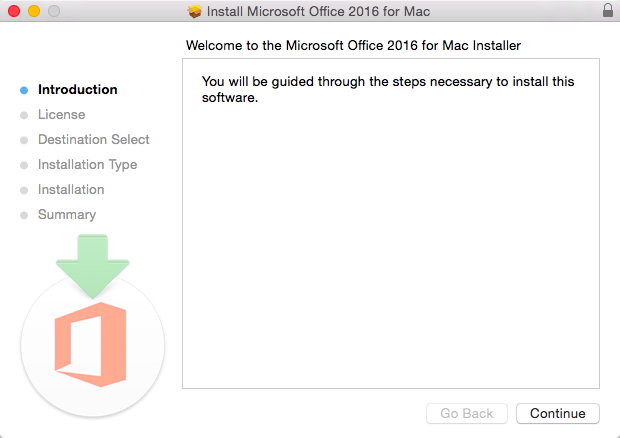Minimize the installer with the yellow button
The image size is (620, 438).
click(33, 11)
